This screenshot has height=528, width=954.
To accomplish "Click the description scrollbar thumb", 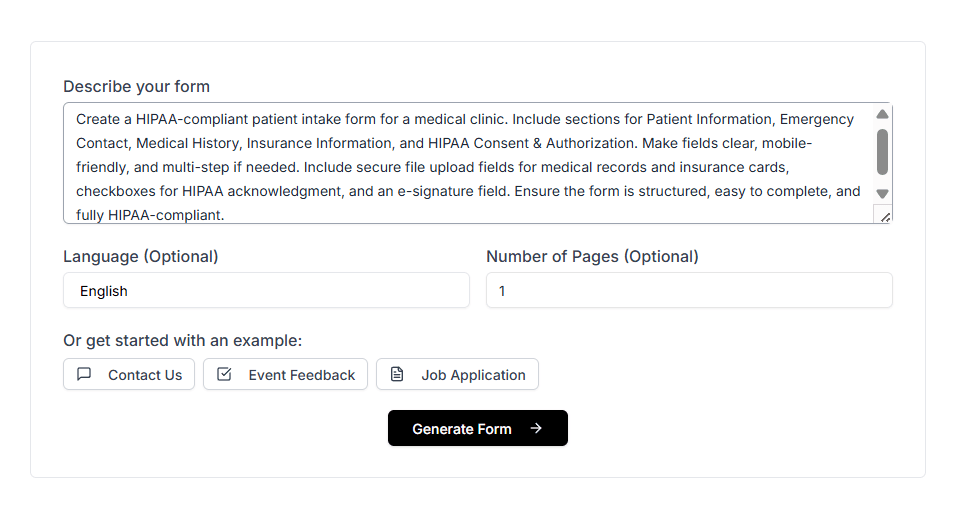I will click(x=882, y=151).
